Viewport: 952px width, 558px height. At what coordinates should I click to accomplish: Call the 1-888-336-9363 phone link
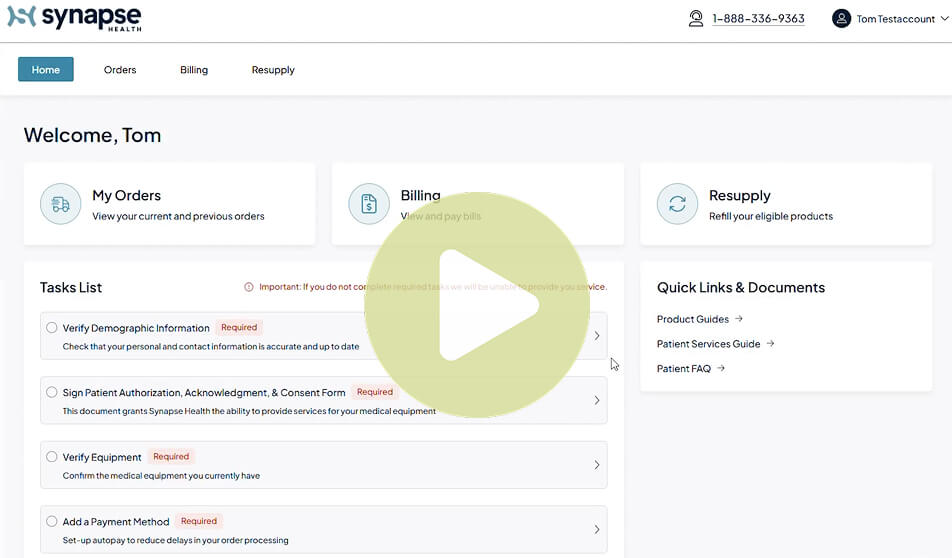(x=758, y=19)
